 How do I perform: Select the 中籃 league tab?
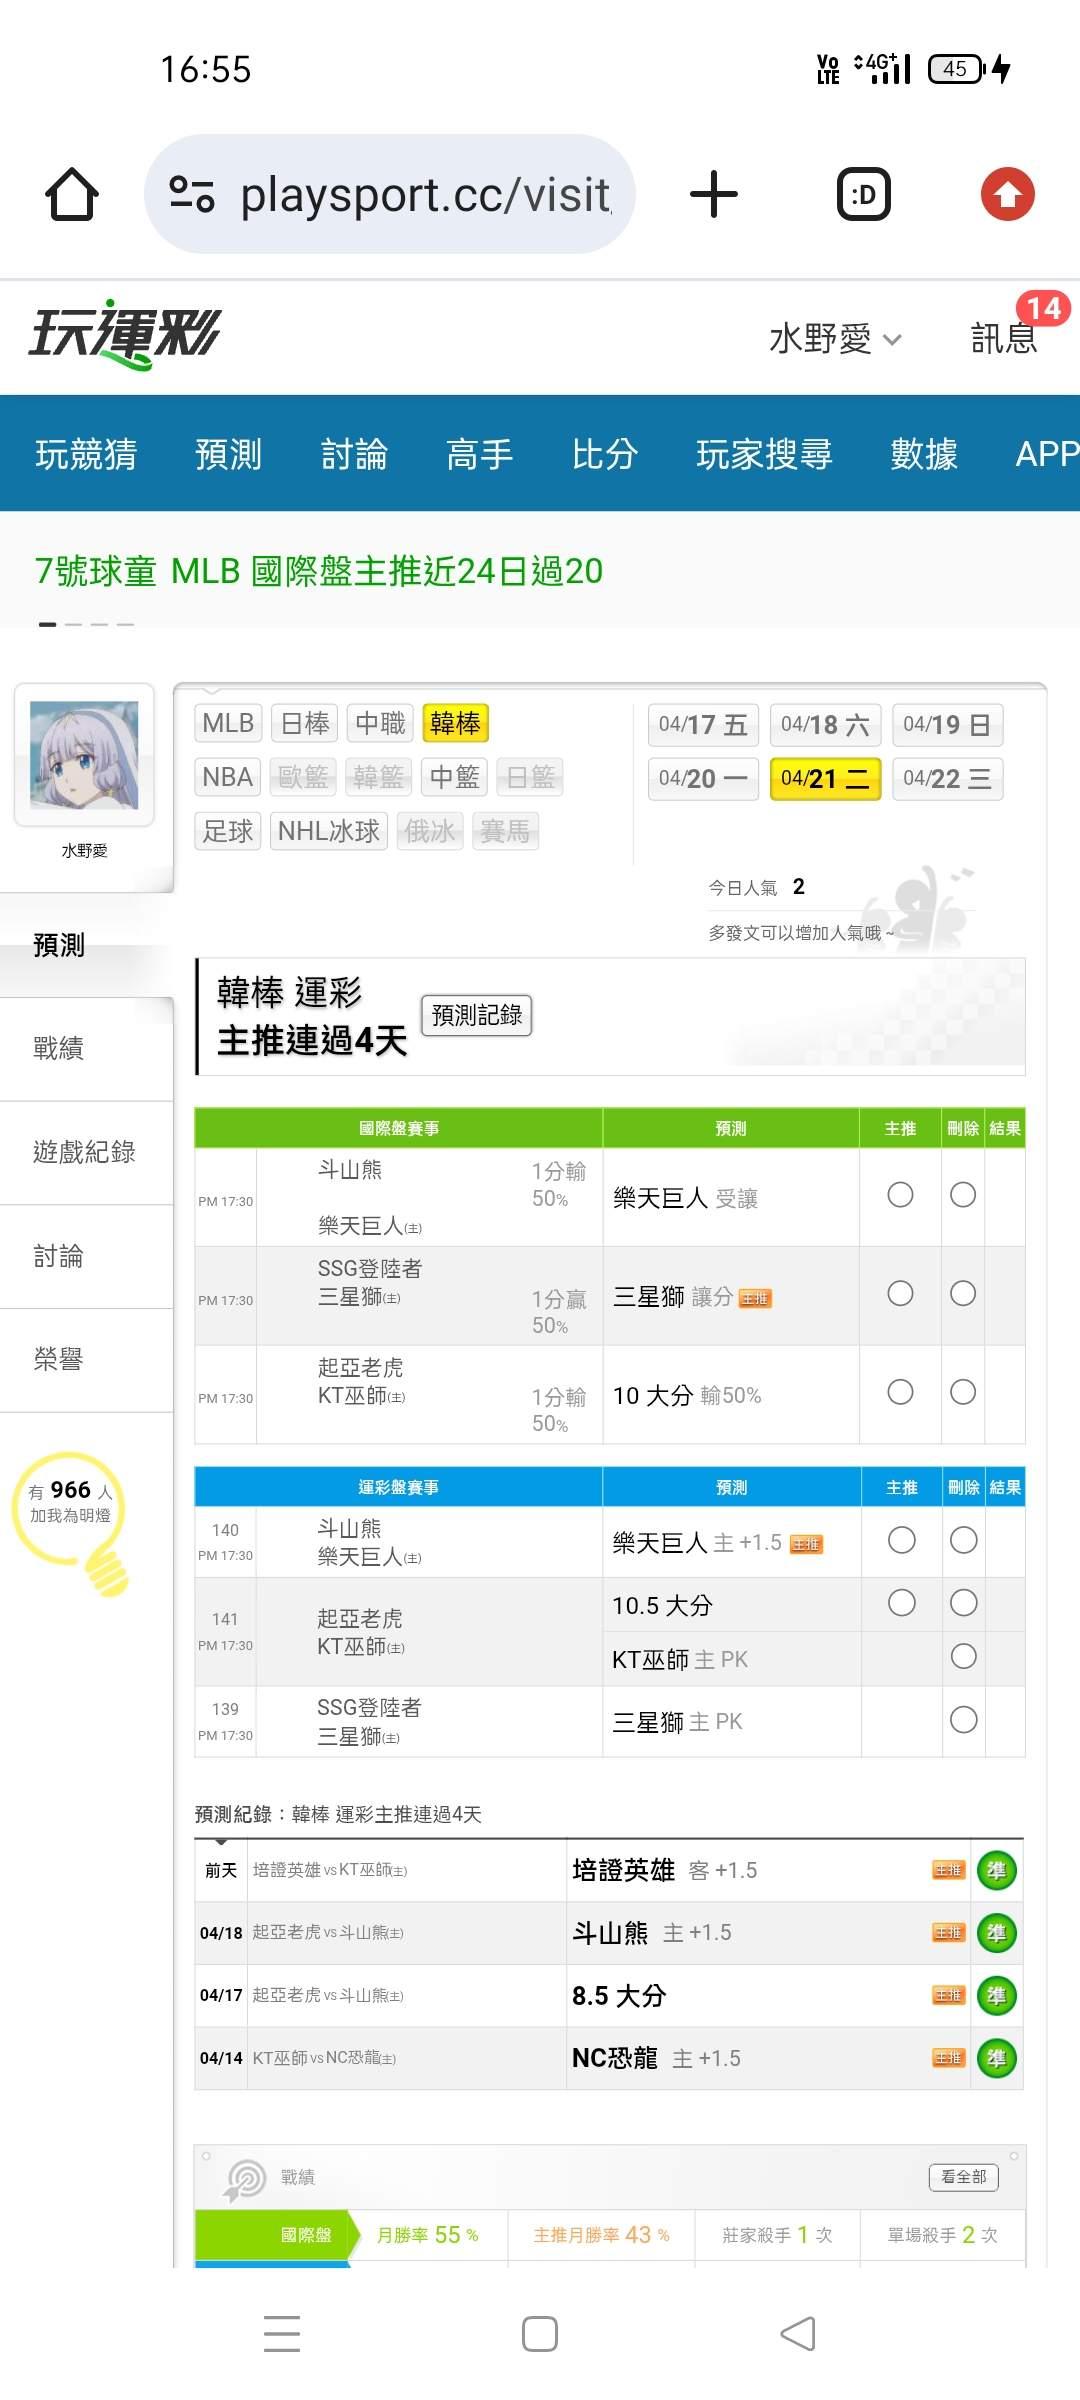coord(455,777)
